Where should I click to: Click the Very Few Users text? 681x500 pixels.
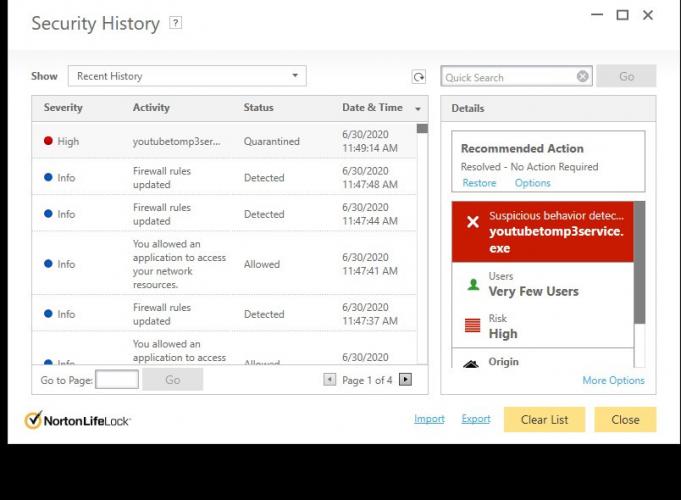click(x=533, y=291)
